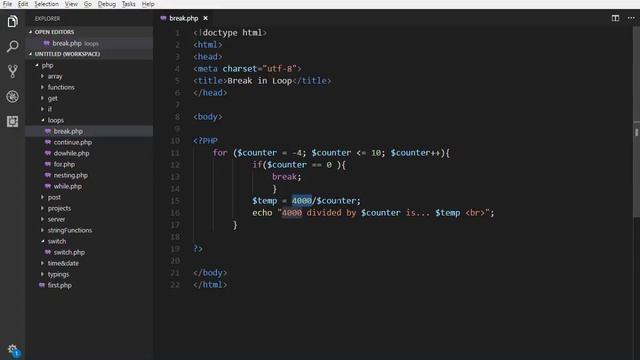Open the Extensions view
Screen dimensions: 640x360
[13, 122]
